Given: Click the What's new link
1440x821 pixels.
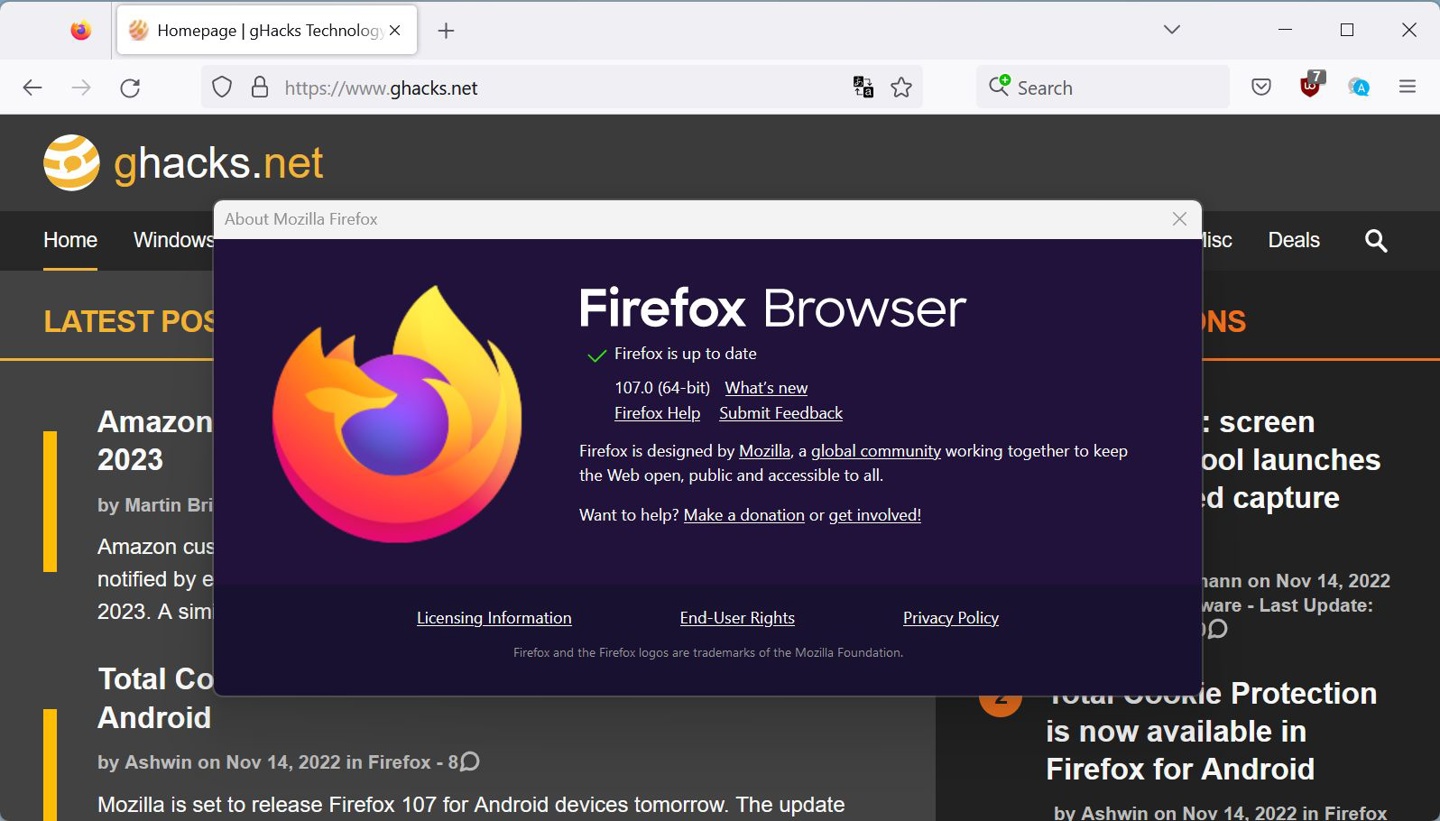Looking at the screenshot, I should click(765, 388).
